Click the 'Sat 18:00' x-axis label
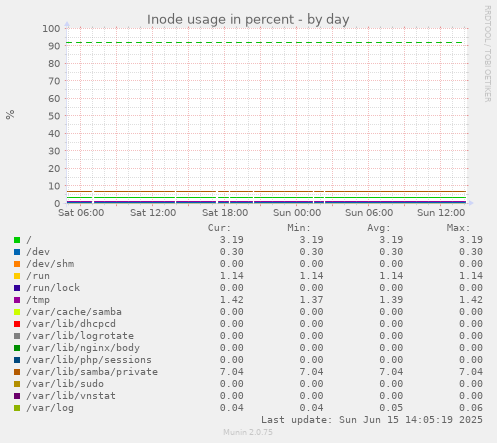The width and height of the screenshot is (497, 443). coord(225,213)
